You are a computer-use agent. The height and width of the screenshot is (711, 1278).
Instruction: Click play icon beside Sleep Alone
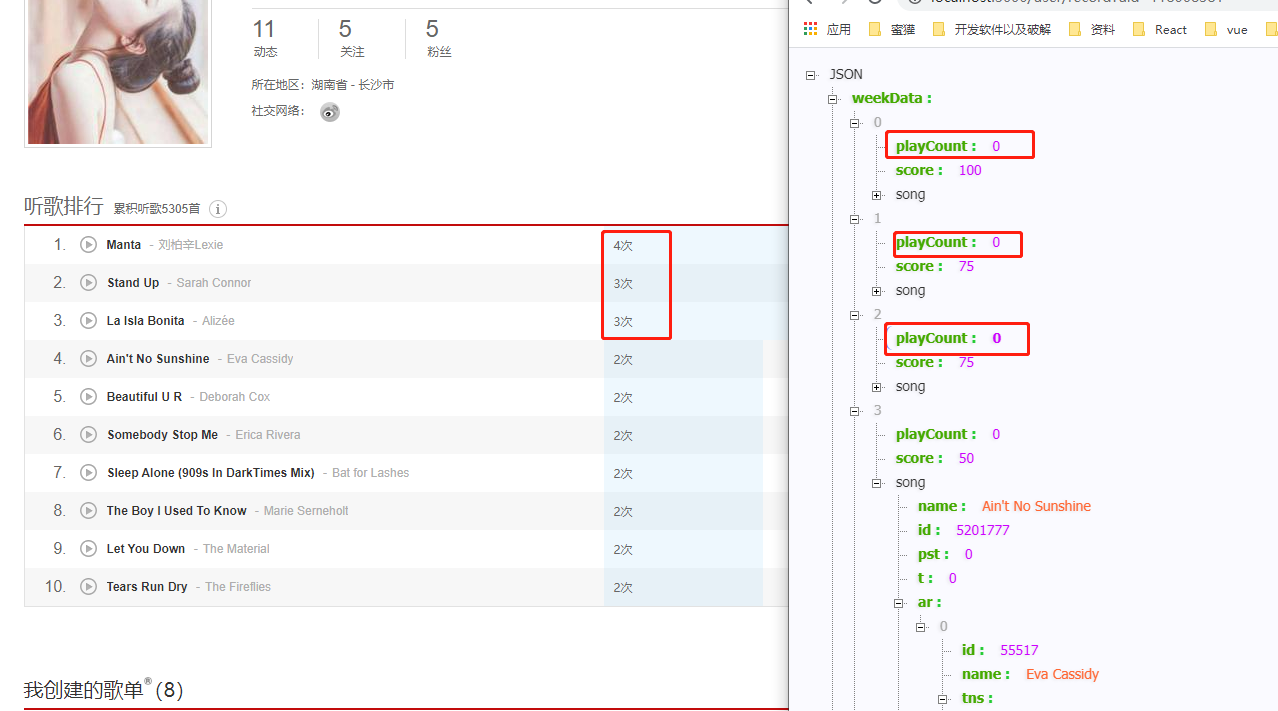click(x=89, y=473)
